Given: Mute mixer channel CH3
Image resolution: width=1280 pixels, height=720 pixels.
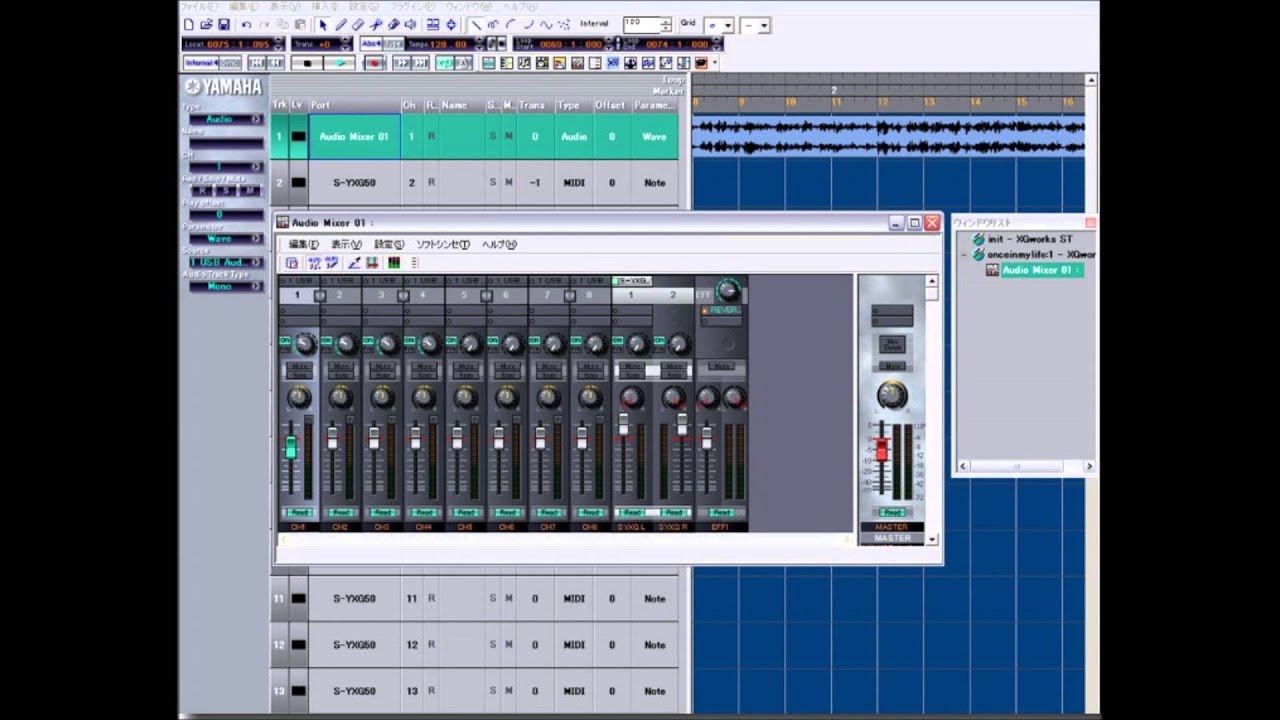Looking at the screenshot, I should point(383,366).
